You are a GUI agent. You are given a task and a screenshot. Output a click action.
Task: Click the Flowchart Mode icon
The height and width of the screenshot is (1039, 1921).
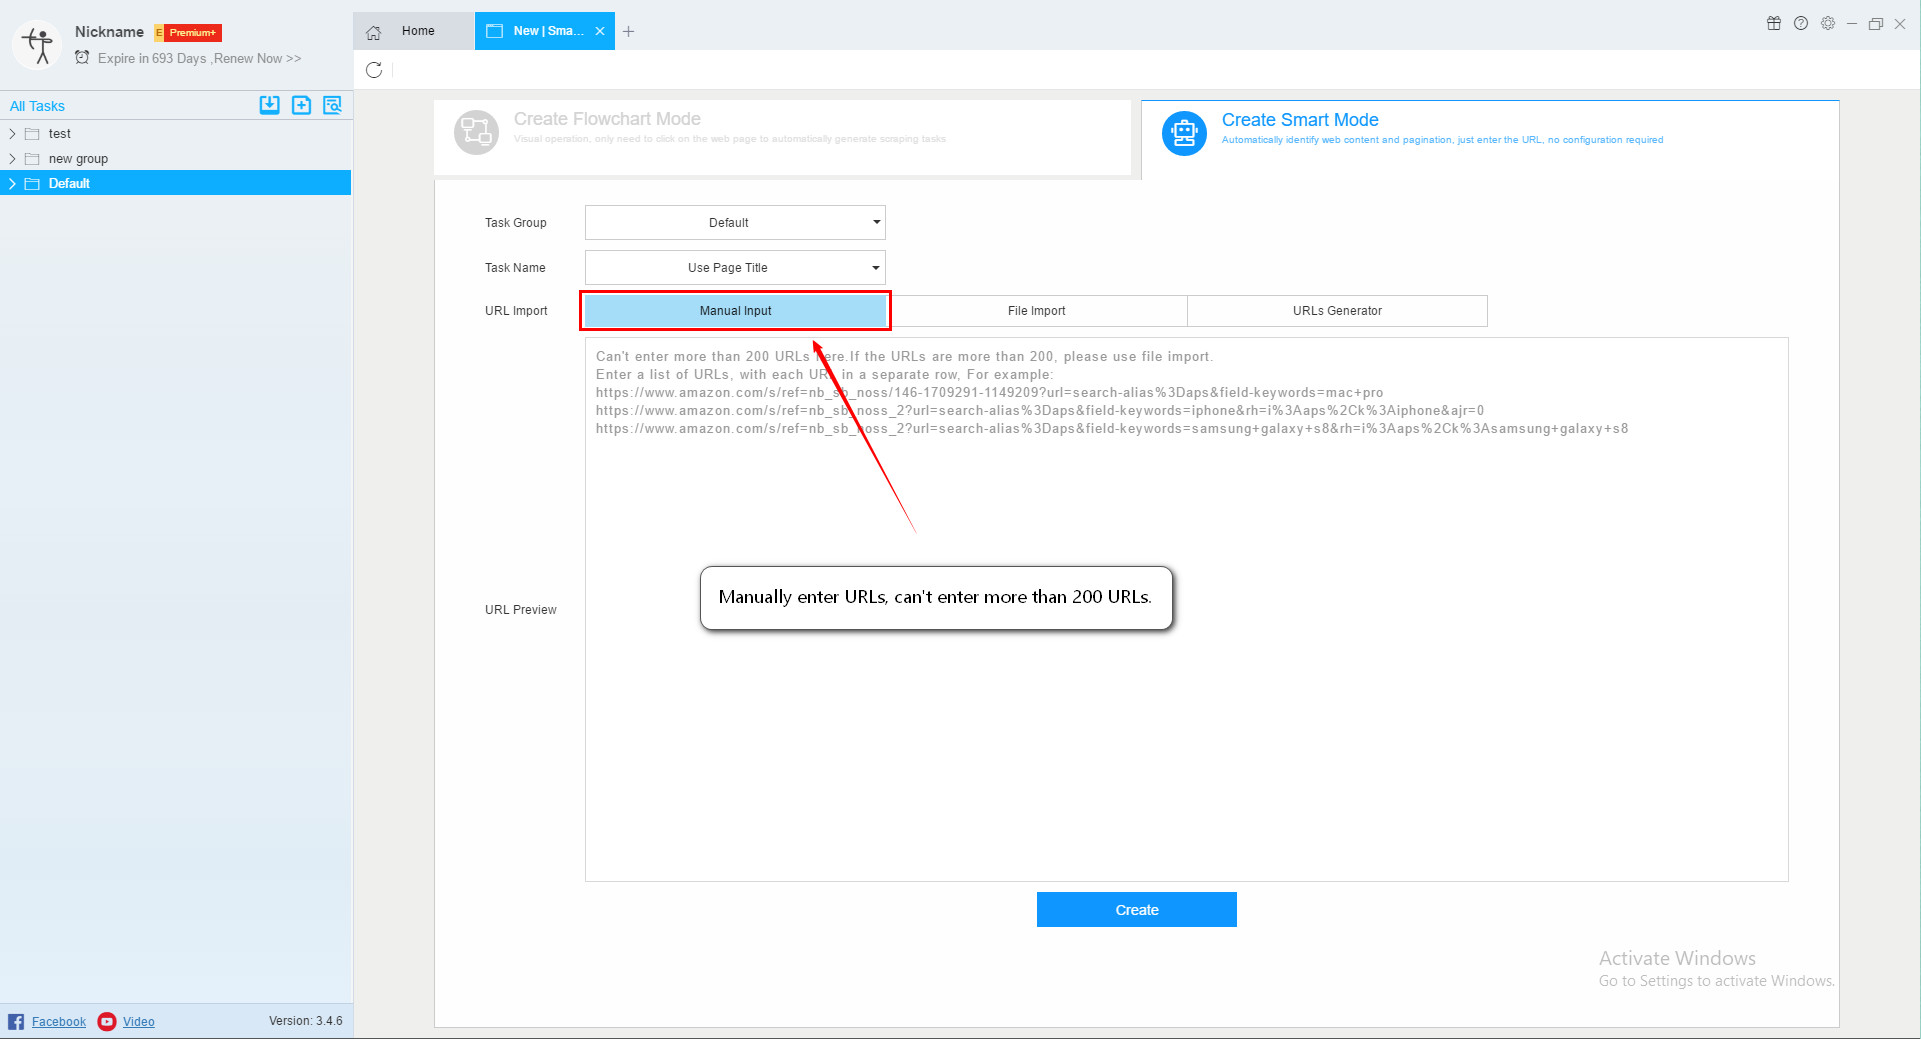point(476,132)
